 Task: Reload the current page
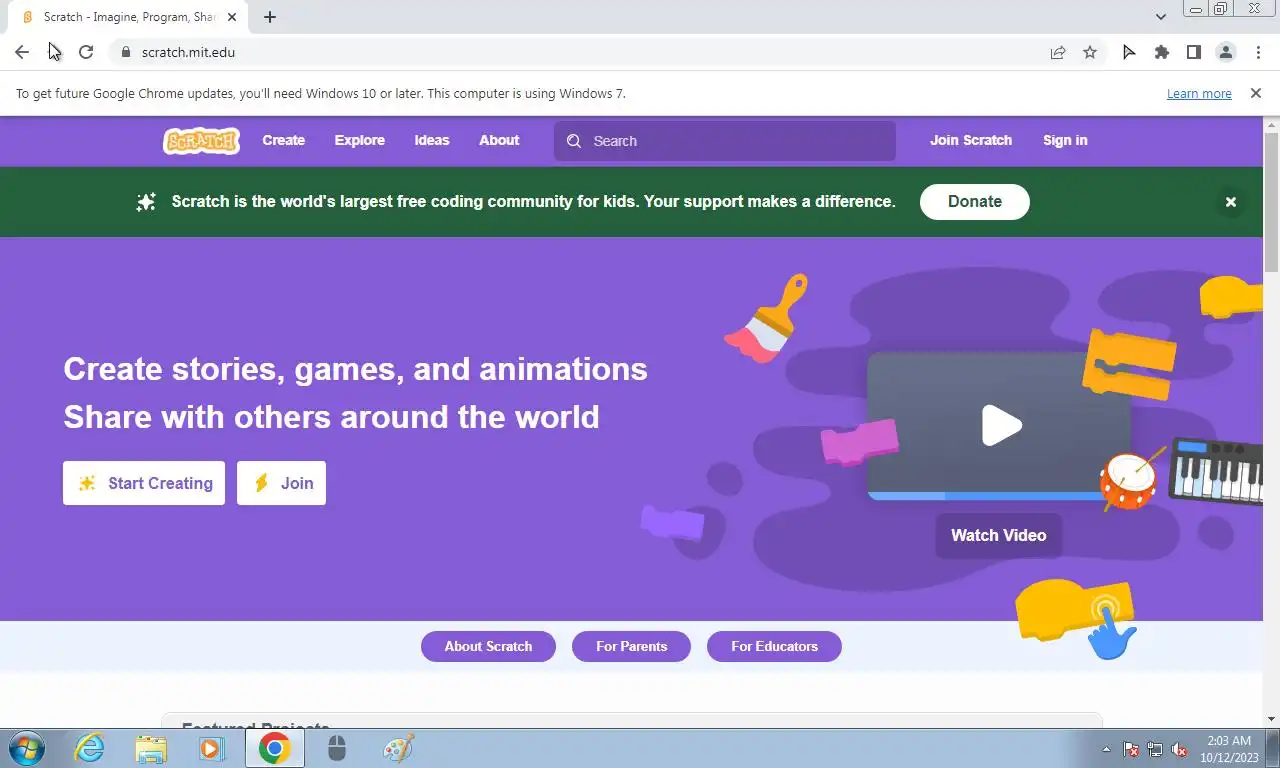click(86, 52)
